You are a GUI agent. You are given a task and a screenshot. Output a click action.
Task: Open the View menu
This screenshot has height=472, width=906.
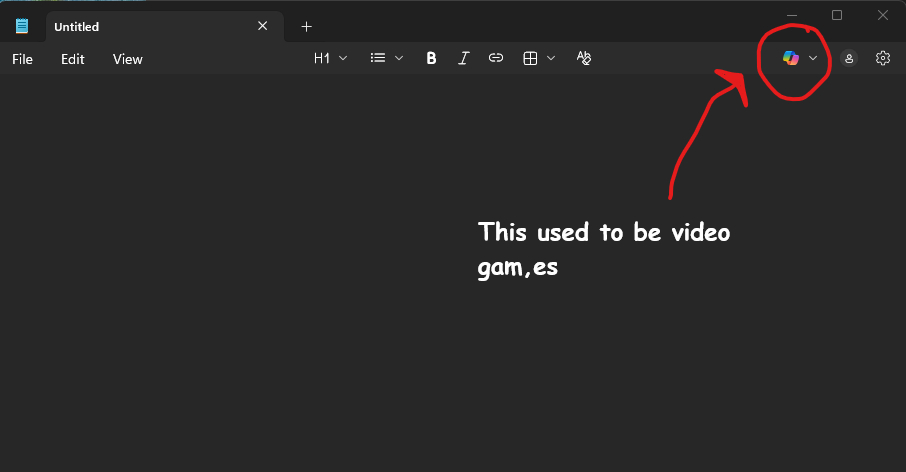(x=128, y=59)
